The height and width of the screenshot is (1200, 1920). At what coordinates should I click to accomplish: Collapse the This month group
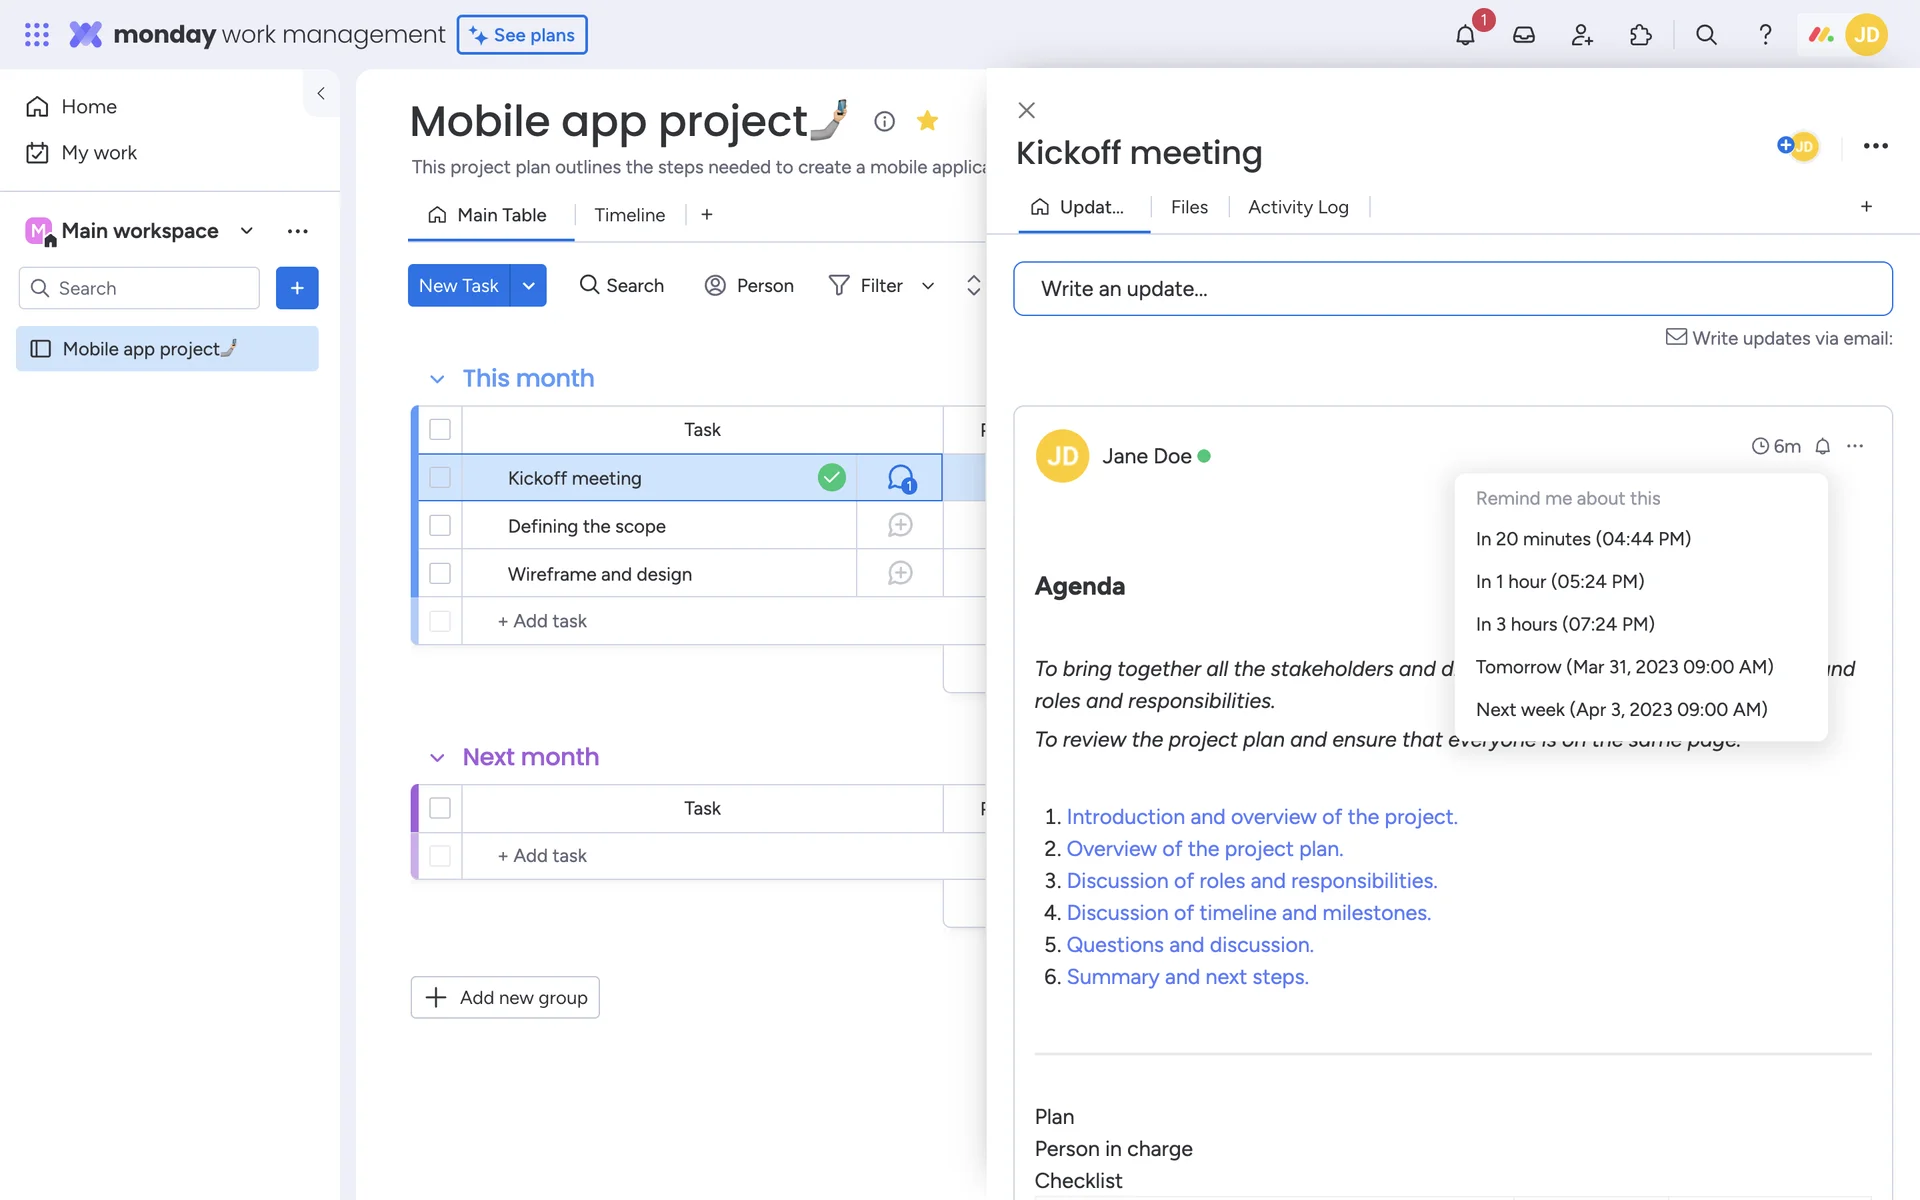[437, 379]
